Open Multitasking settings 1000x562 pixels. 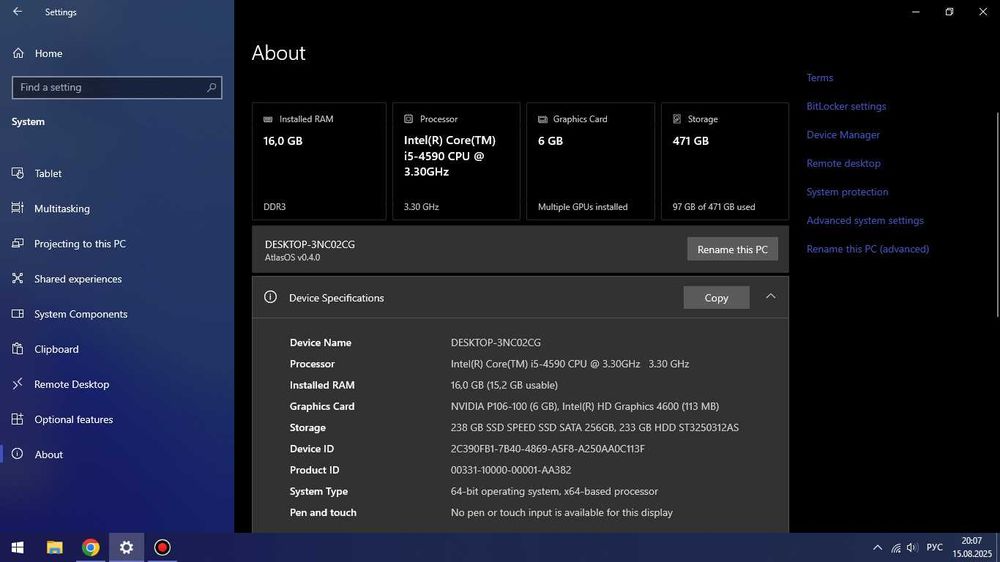coord(61,209)
